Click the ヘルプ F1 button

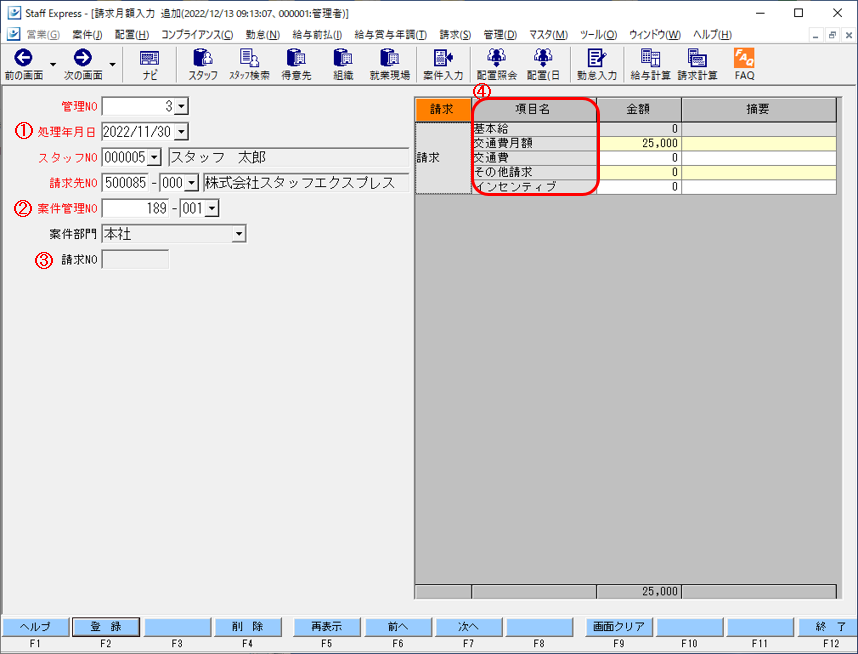point(36,627)
